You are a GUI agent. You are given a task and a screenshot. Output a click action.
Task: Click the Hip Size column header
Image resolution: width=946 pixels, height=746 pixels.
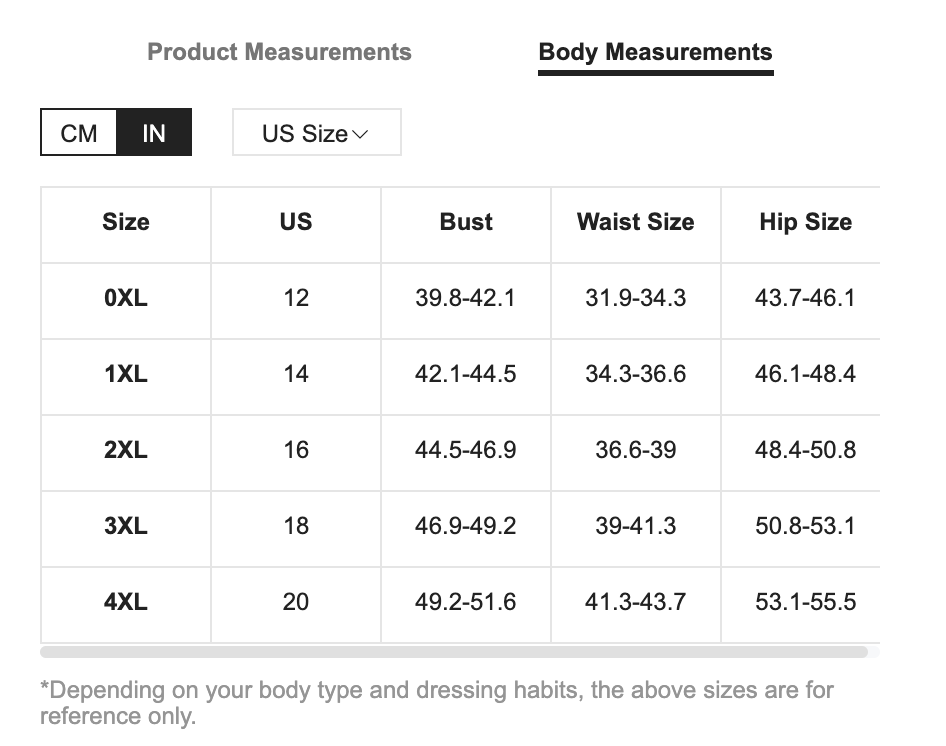click(805, 222)
